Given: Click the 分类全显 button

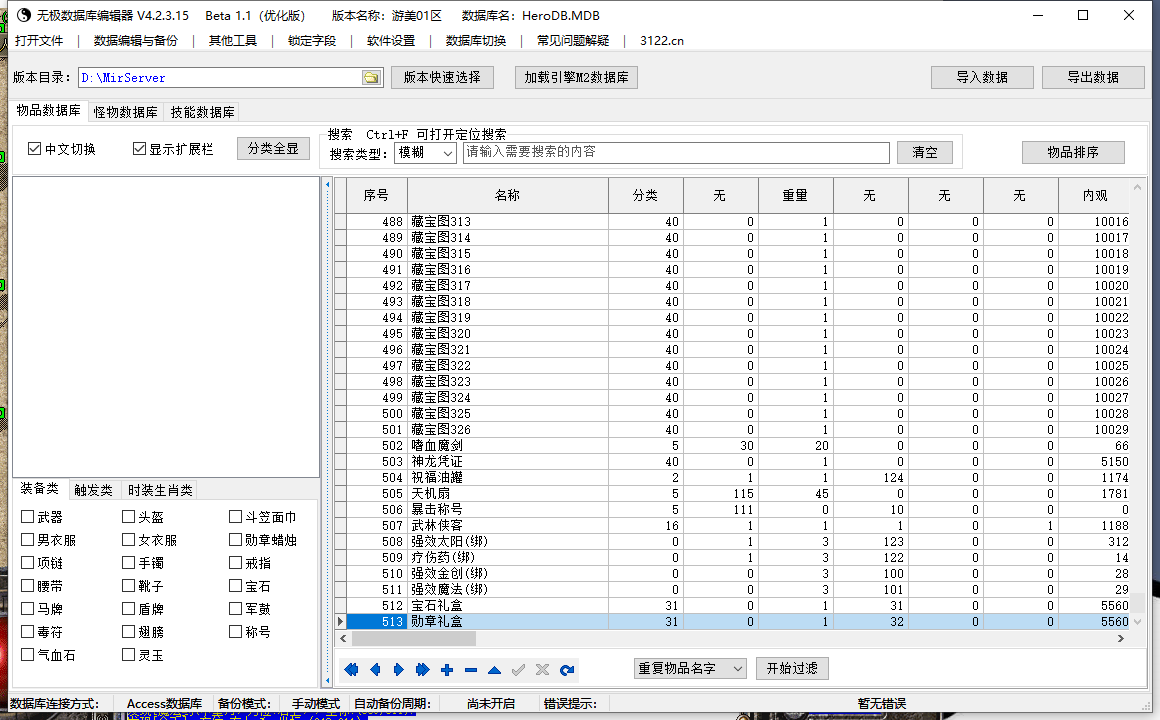Looking at the screenshot, I should 273,148.
